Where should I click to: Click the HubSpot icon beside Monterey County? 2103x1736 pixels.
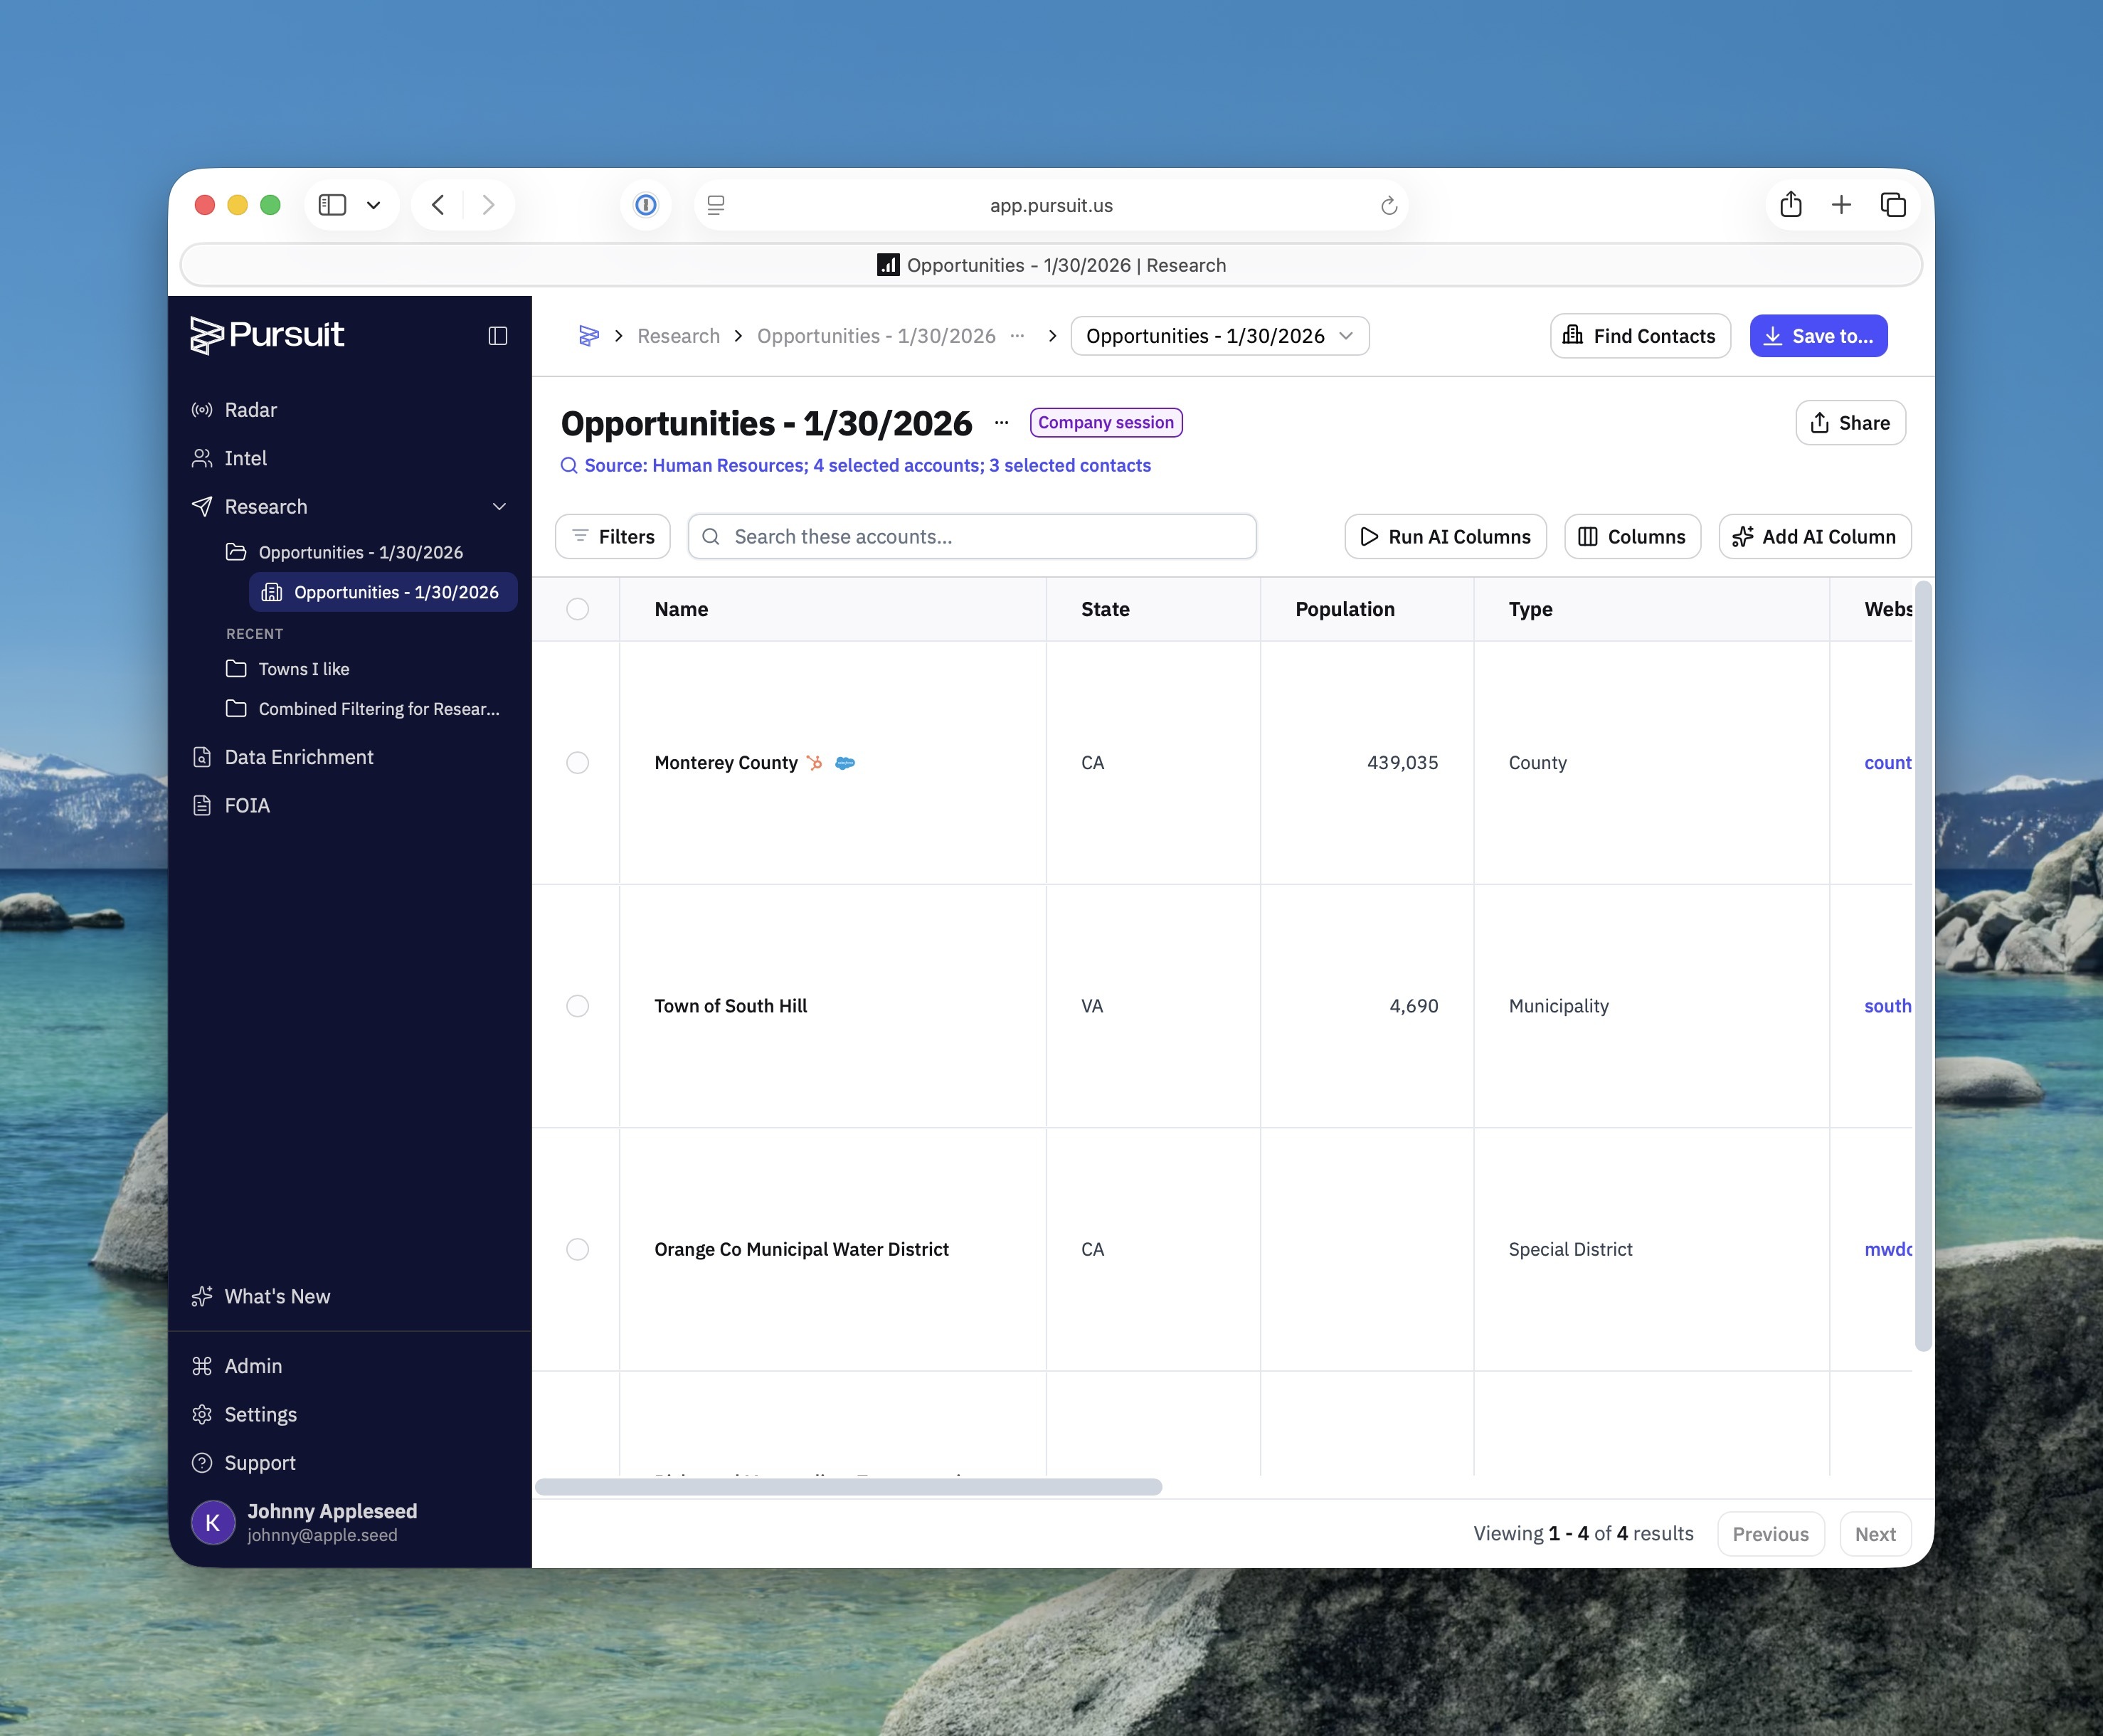click(x=815, y=763)
